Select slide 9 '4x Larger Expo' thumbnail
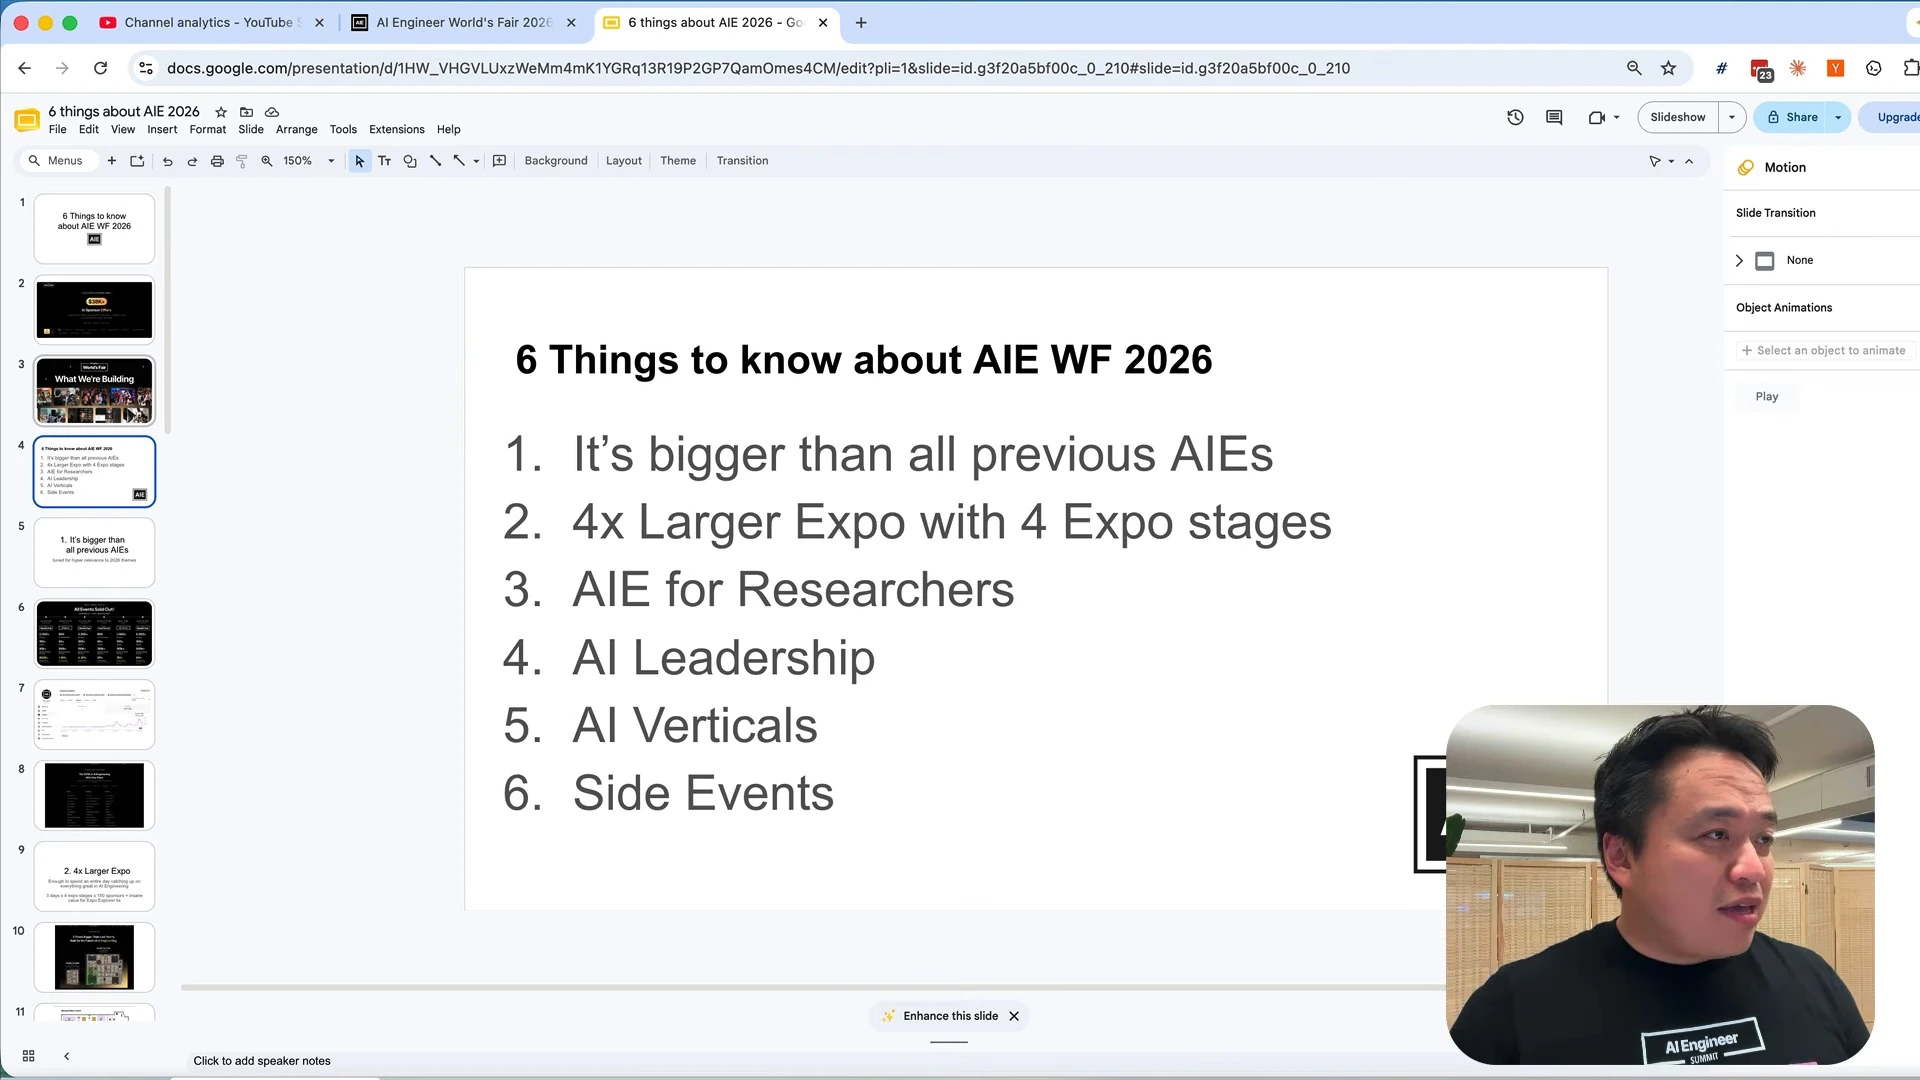The width and height of the screenshot is (1920, 1080). 94,876
